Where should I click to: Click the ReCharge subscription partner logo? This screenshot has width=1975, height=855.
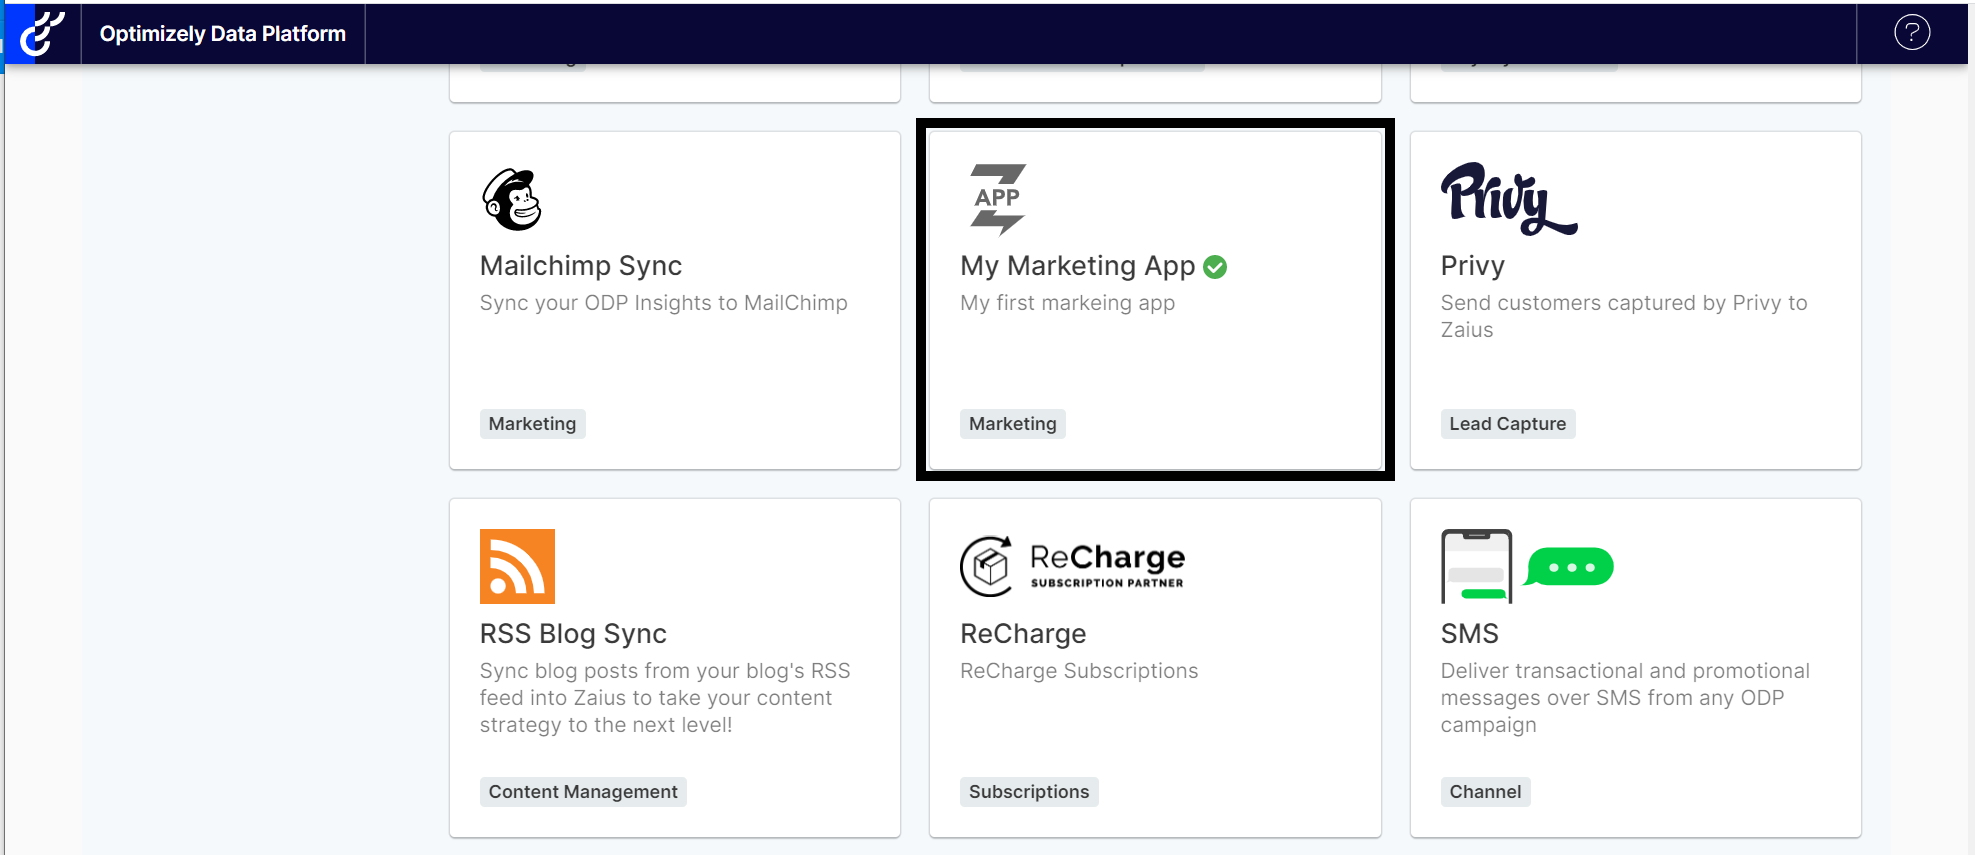pos(1073,566)
